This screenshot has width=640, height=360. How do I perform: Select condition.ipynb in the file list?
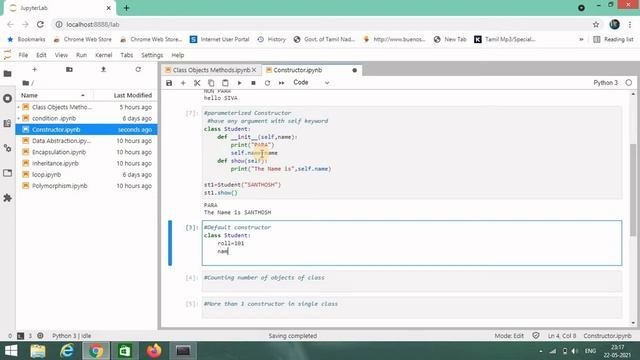click(87, 118)
